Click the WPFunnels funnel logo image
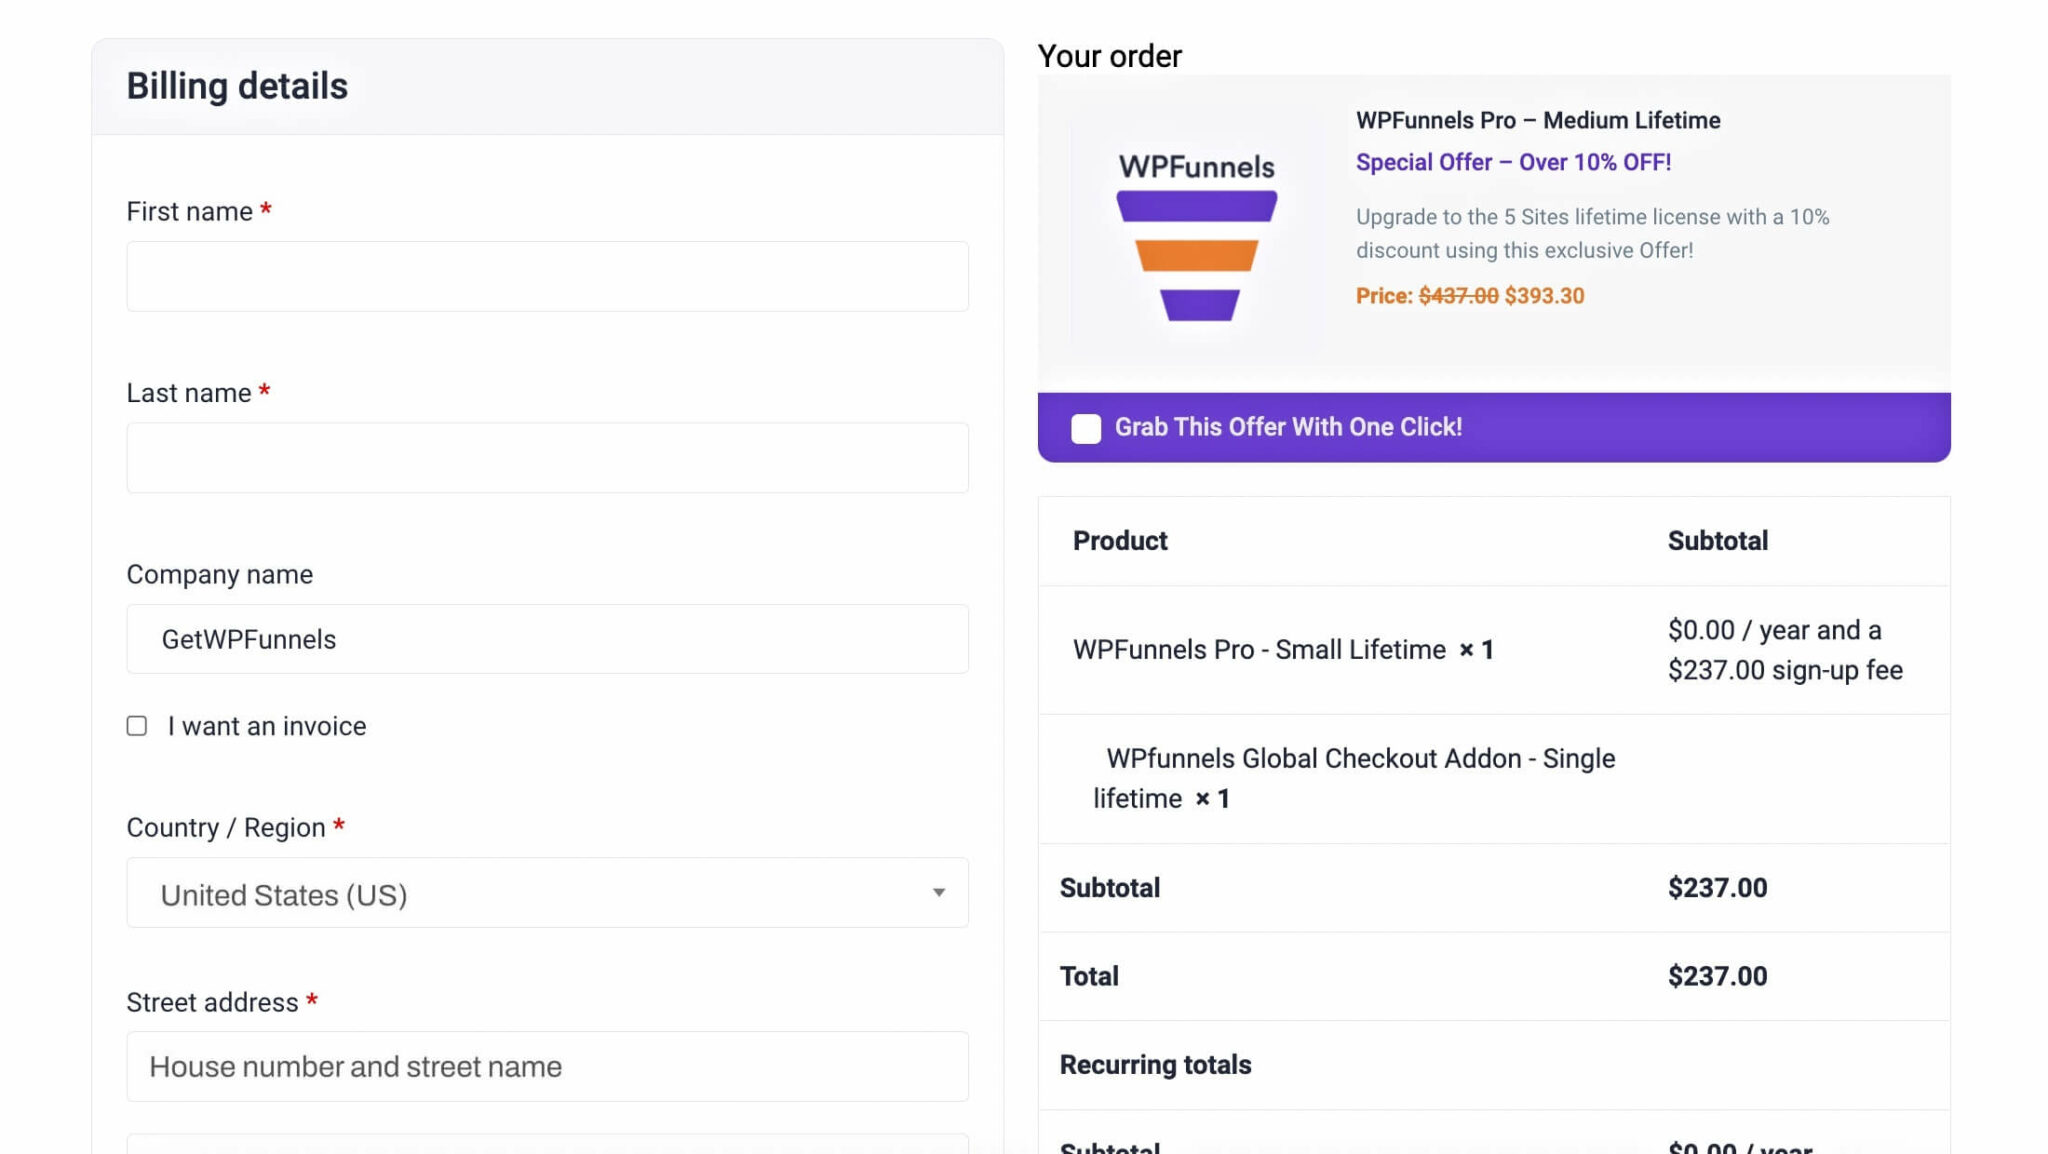This screenshot has height=1154, width=2048. (1196, 238)
